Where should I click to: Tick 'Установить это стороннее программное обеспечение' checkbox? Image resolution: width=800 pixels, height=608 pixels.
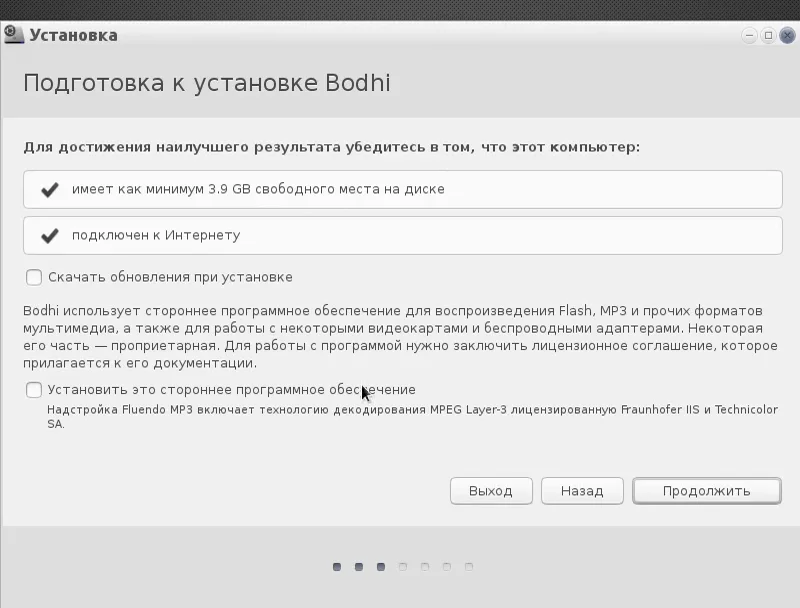tap(34, 390)
